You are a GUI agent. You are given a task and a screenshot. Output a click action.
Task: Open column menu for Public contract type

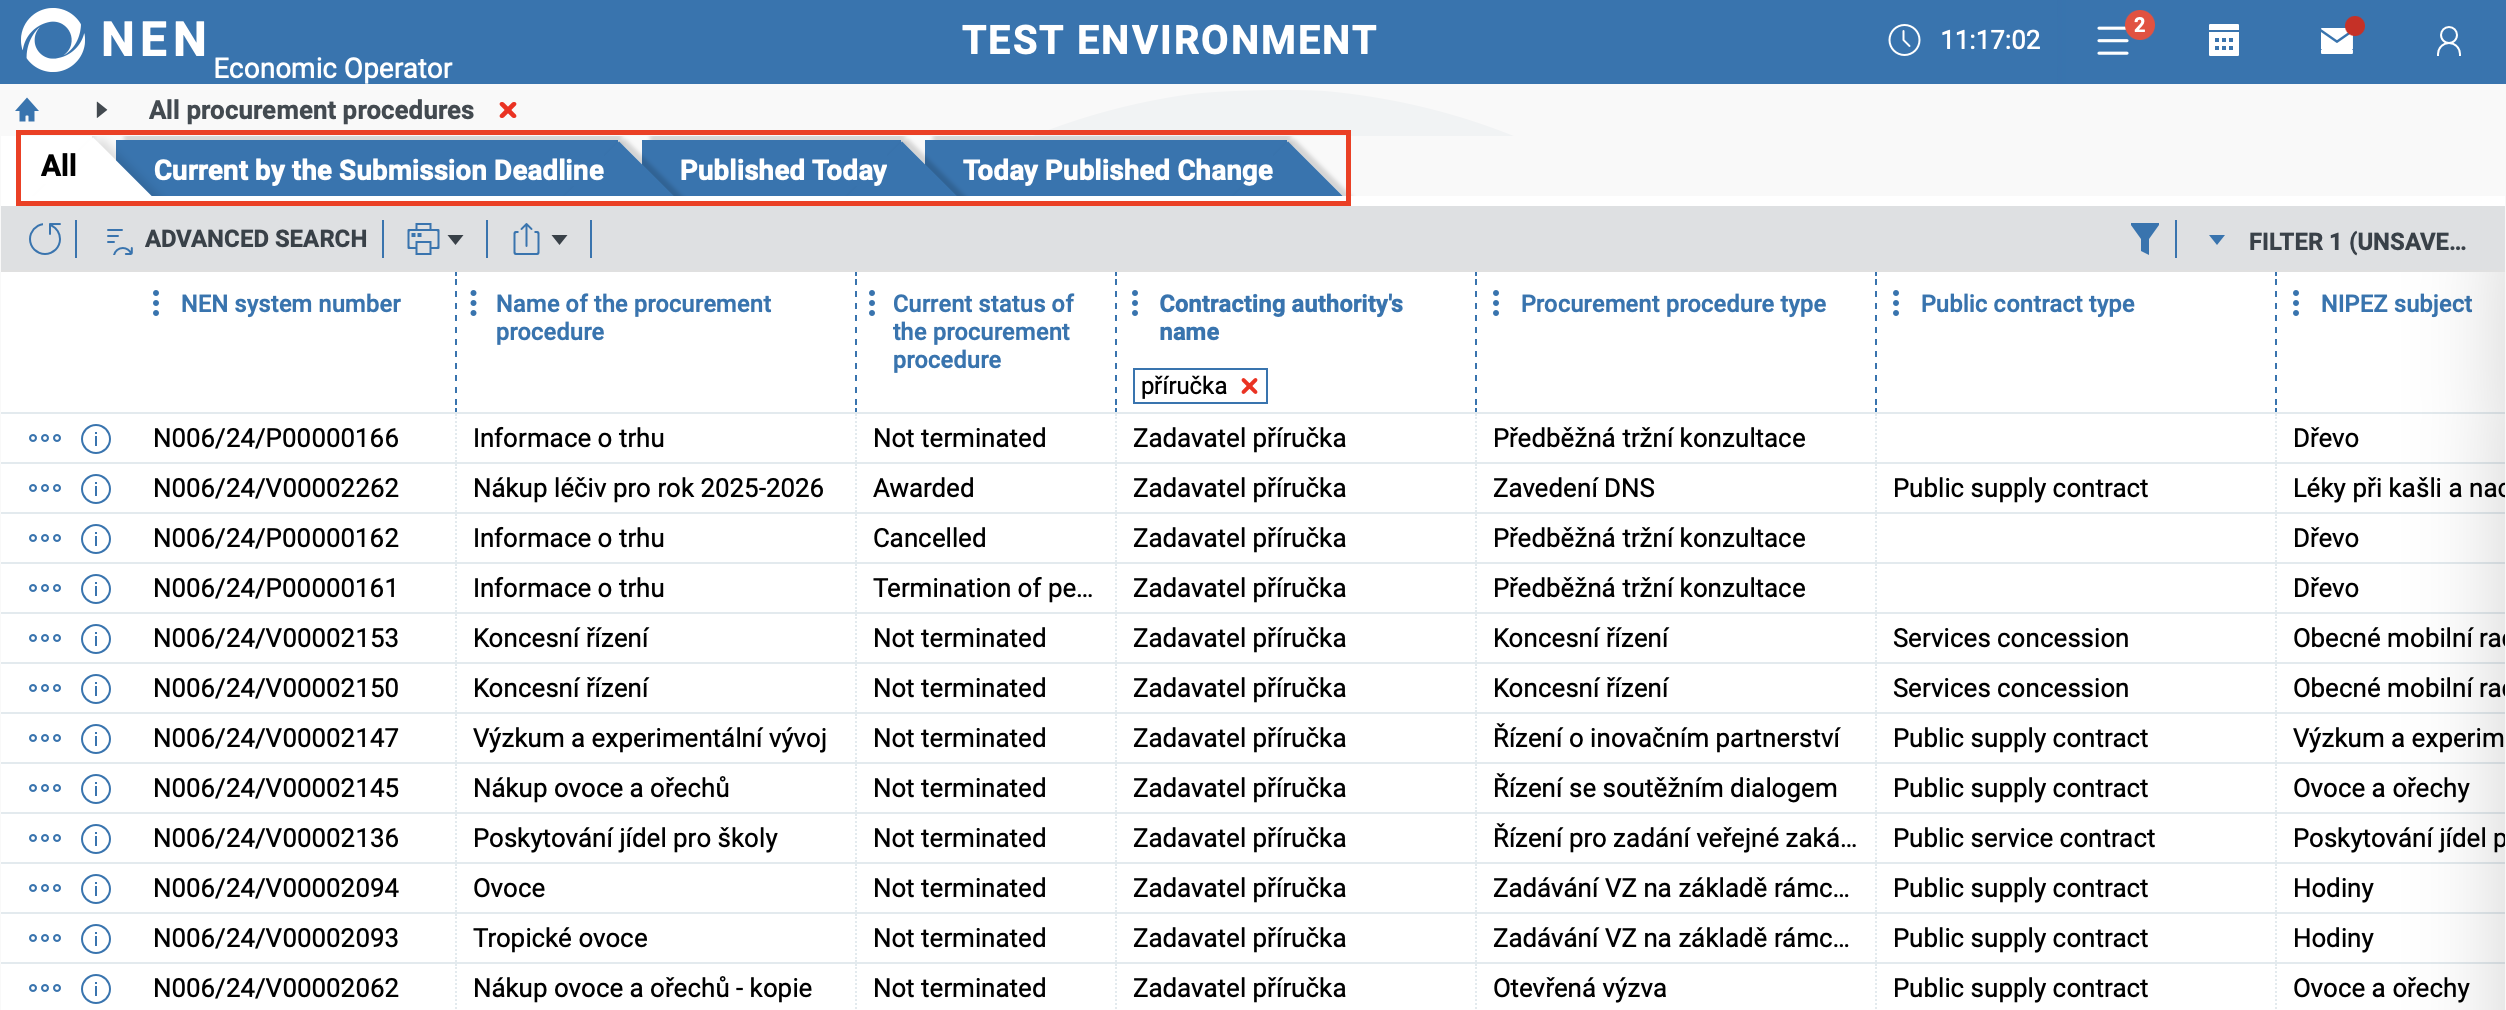[1896, 304]
